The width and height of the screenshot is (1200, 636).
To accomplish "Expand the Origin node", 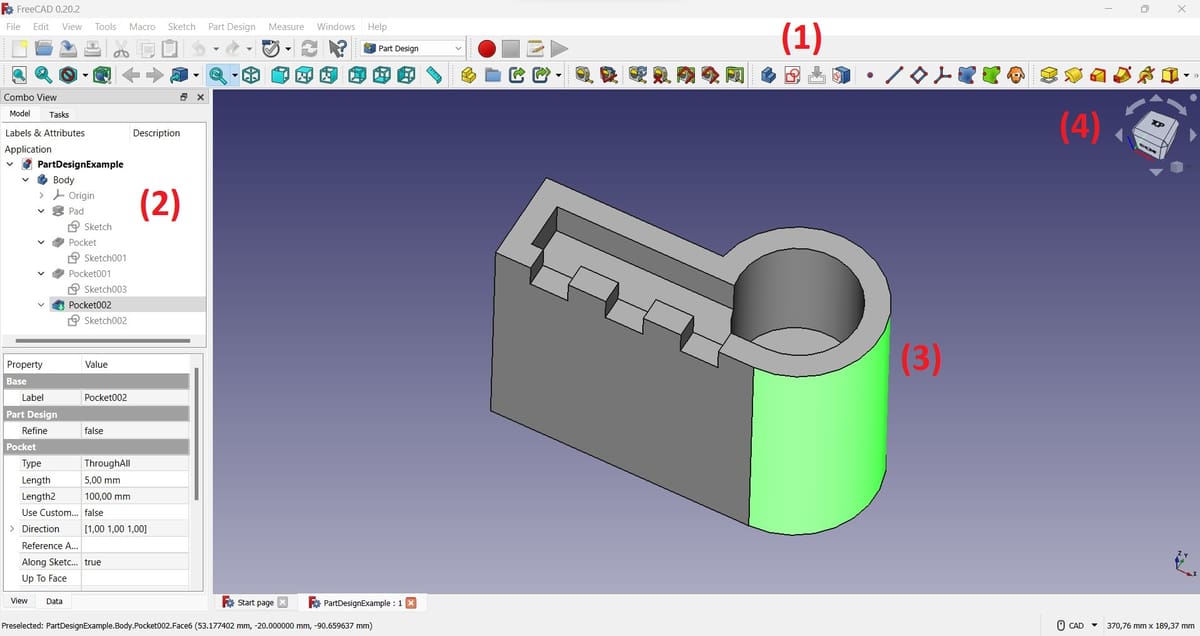I will [41, 196].
